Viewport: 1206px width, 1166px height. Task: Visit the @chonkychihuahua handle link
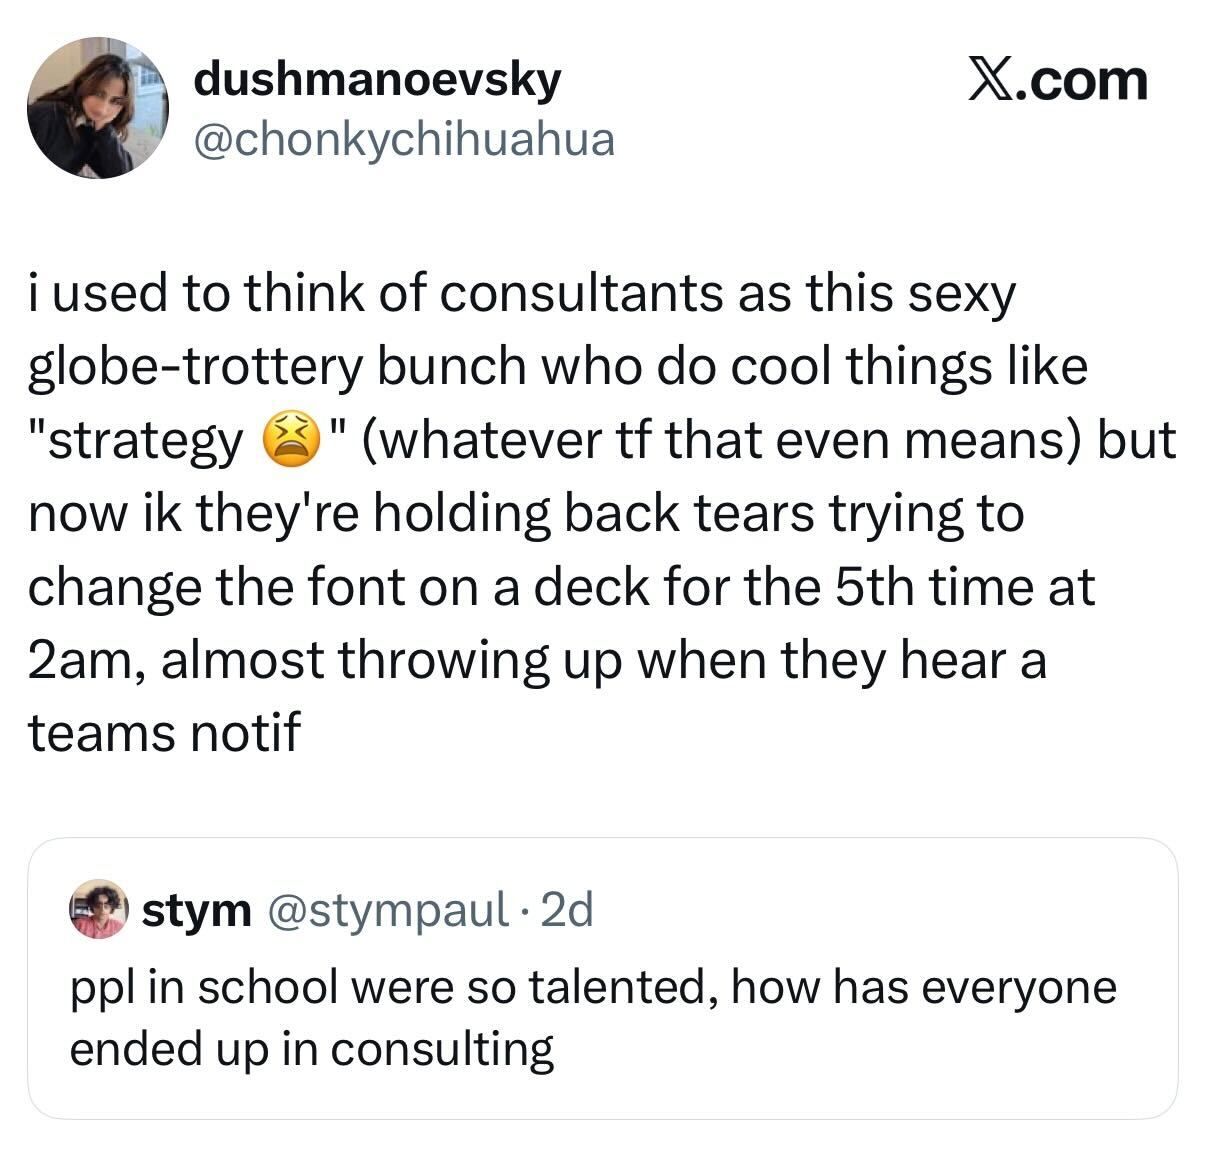pos(403,140)
